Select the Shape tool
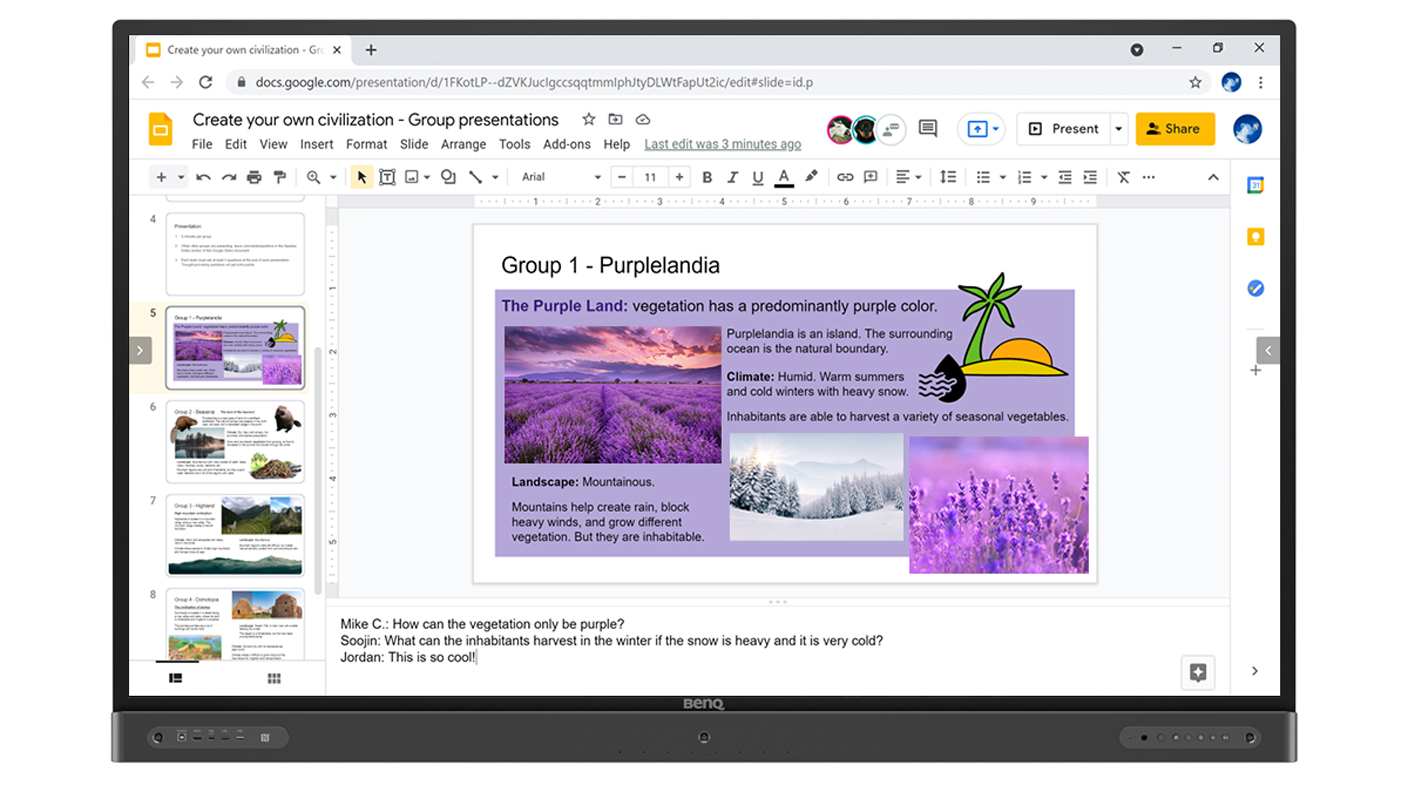 [447, 177]
